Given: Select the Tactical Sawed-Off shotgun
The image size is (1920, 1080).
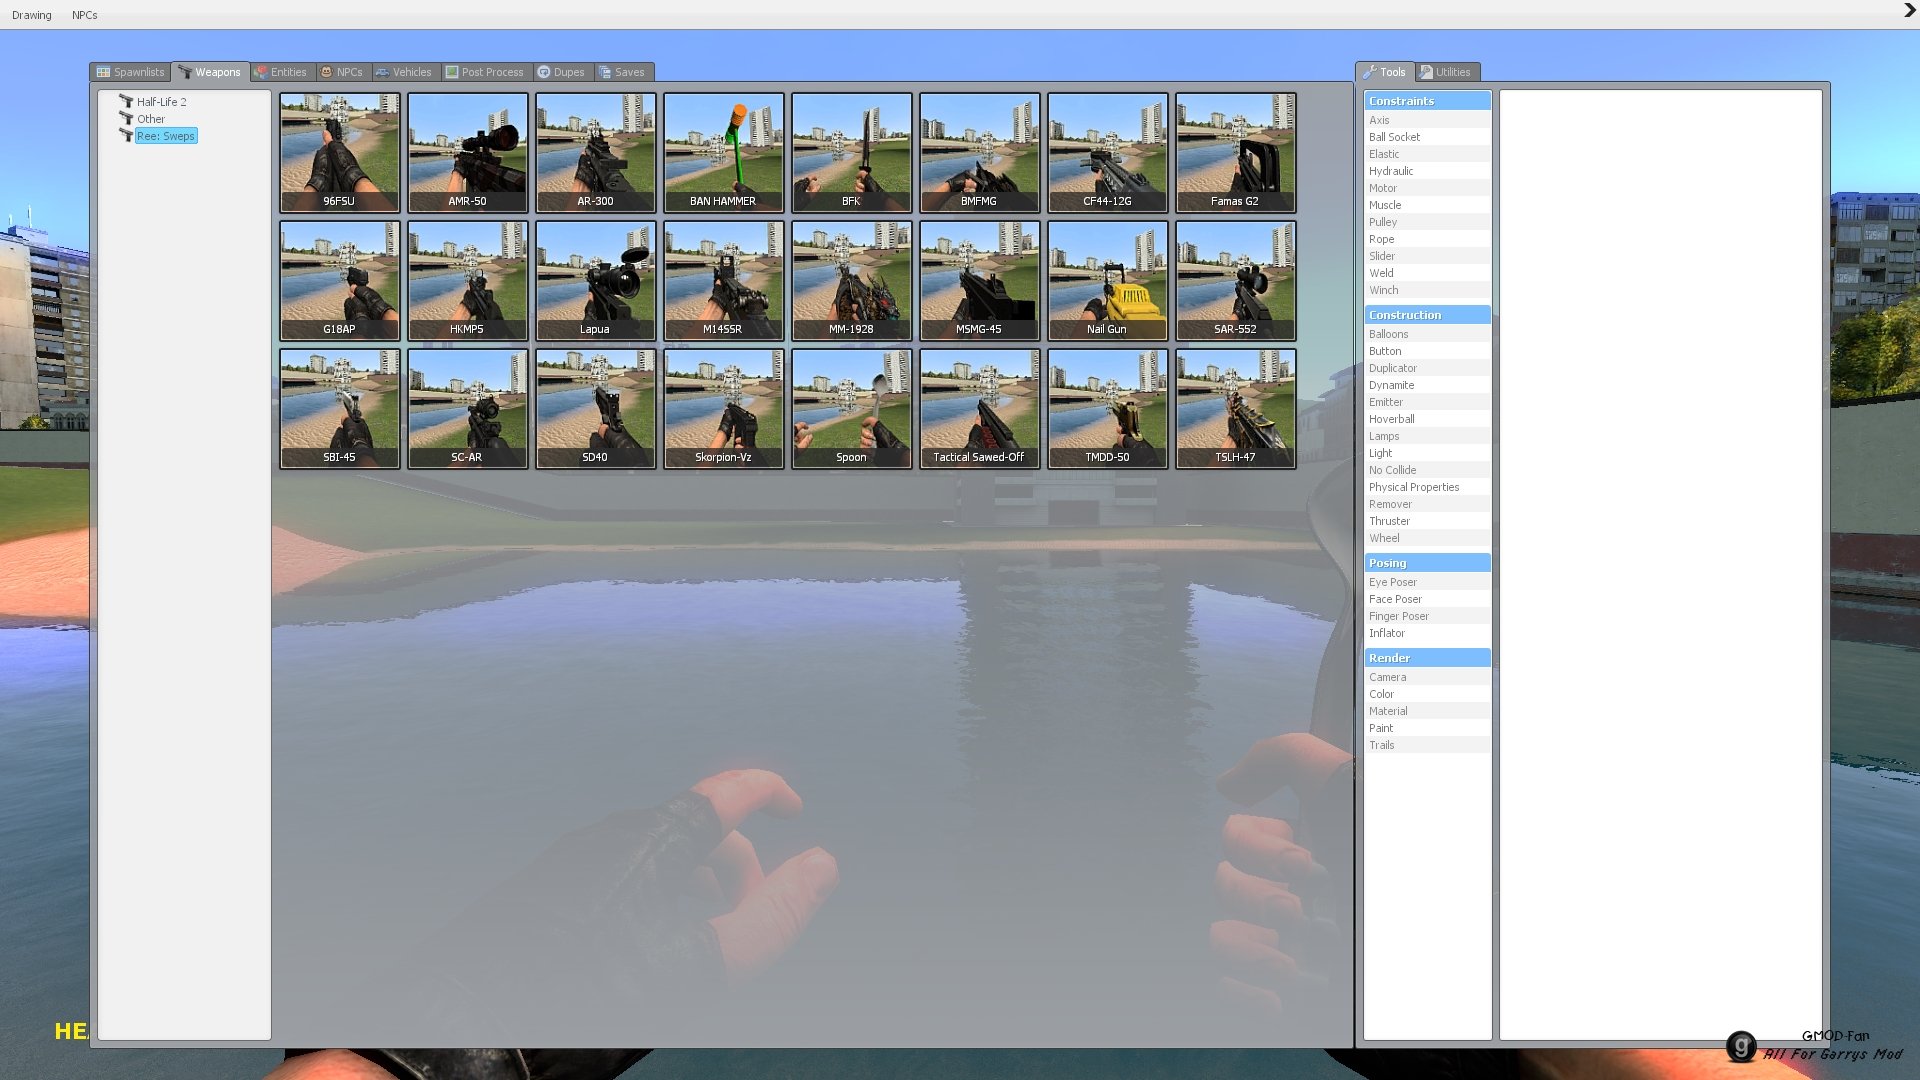Looking at the screenshot, I should click(x=980, y=408).
